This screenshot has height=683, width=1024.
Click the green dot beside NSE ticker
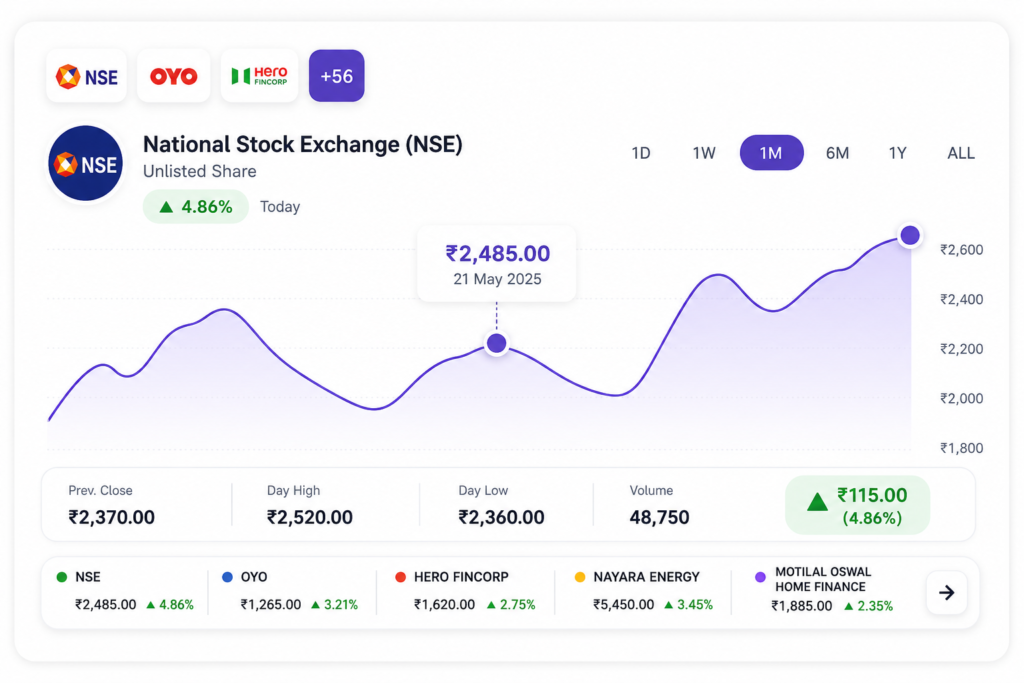coord(61,577)
